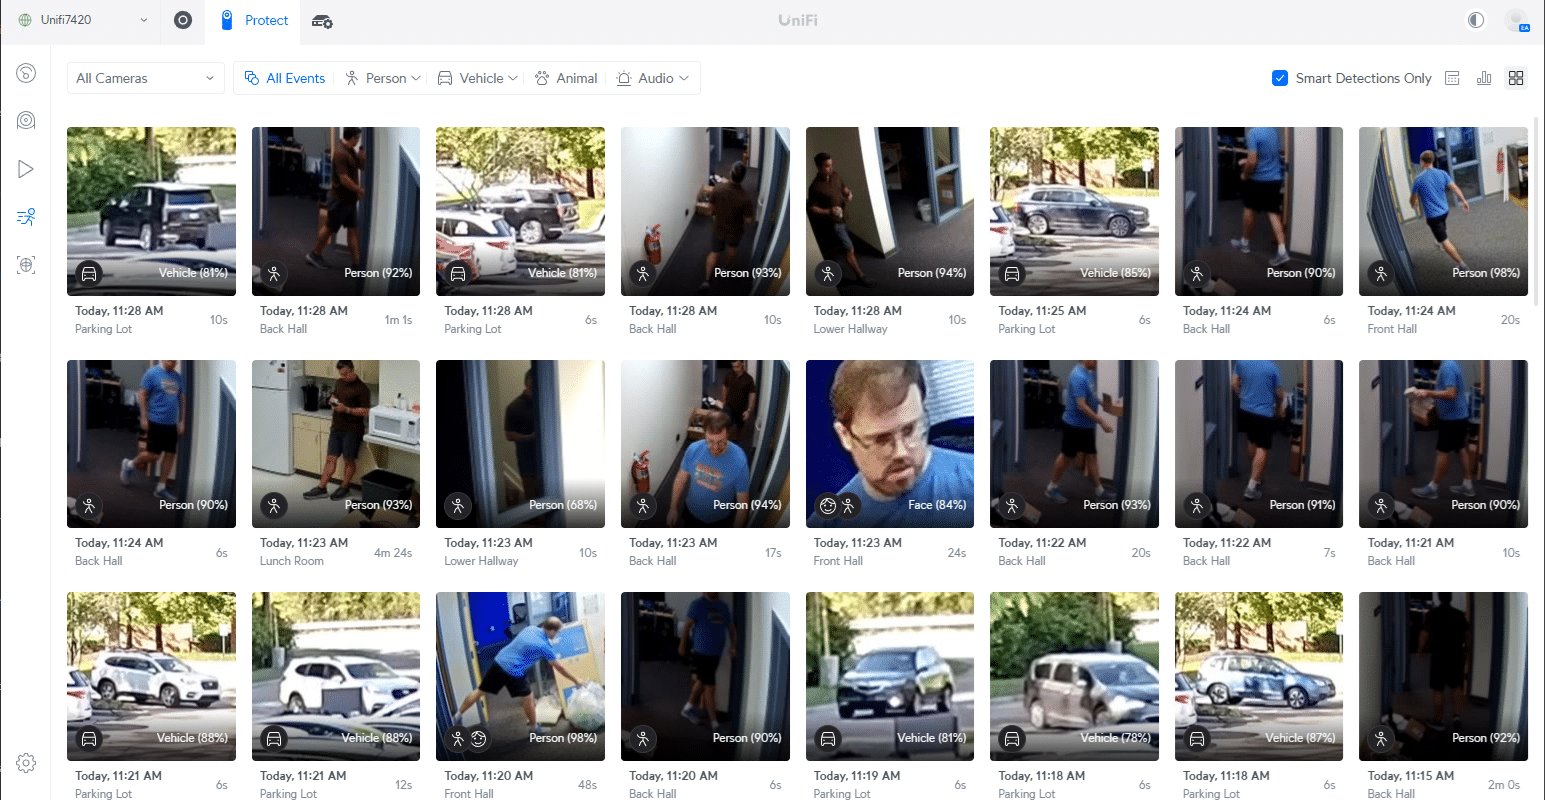Open the Detections icon in the sidebar

point(26,217)
